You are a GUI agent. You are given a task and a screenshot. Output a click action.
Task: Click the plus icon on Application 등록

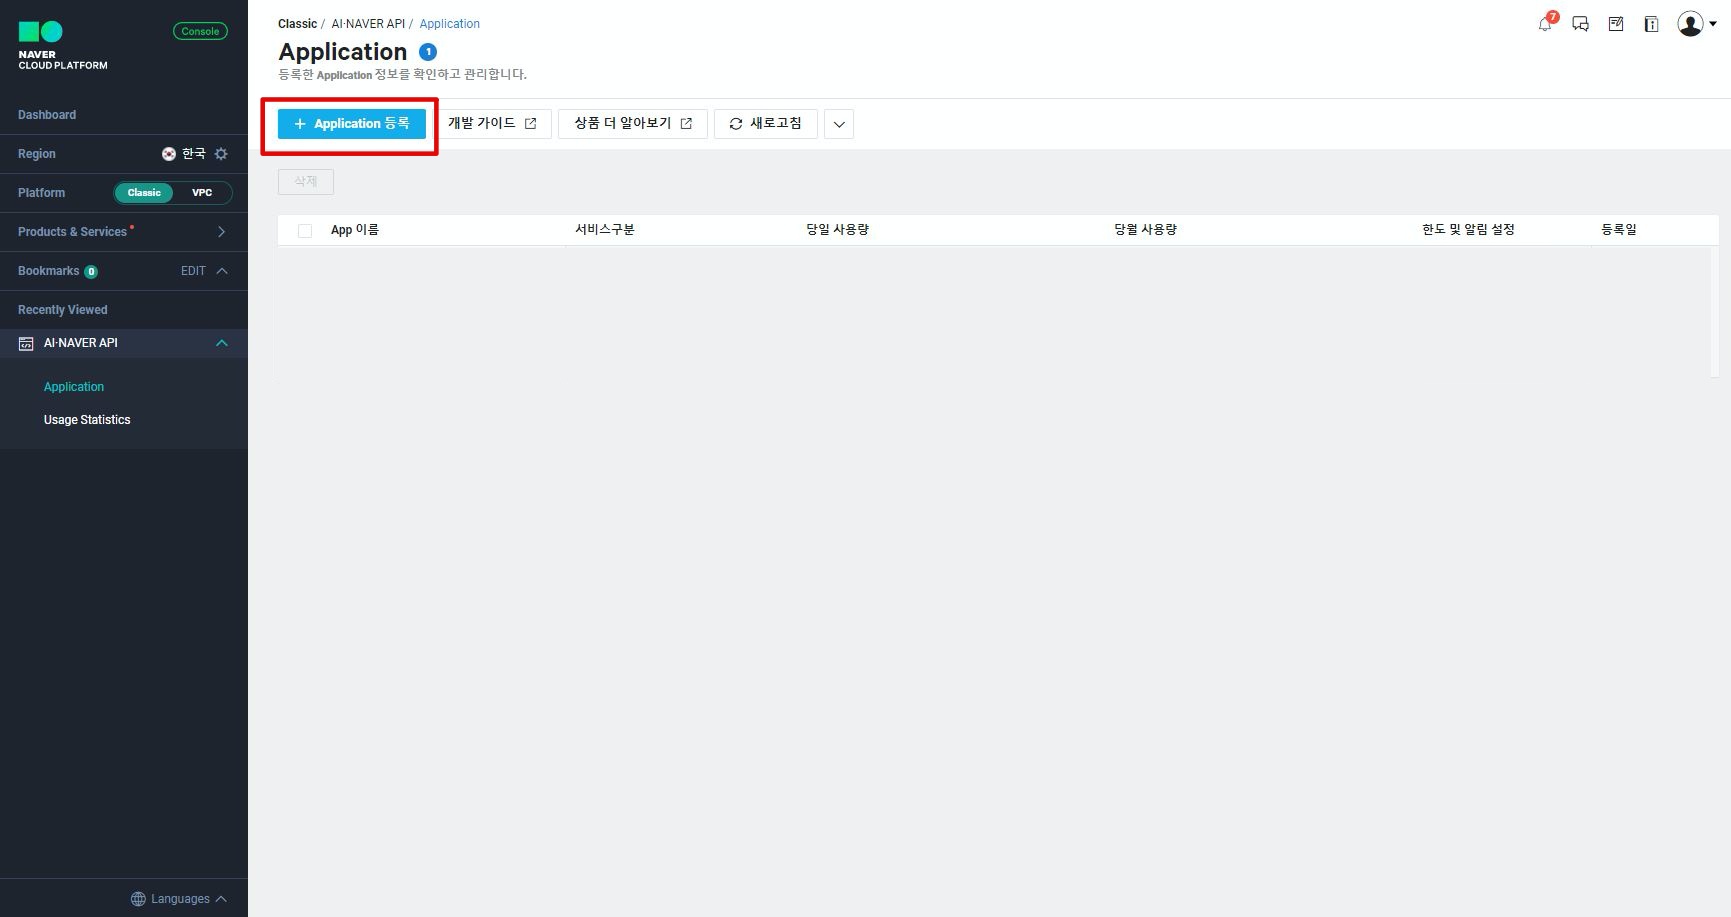299,124
